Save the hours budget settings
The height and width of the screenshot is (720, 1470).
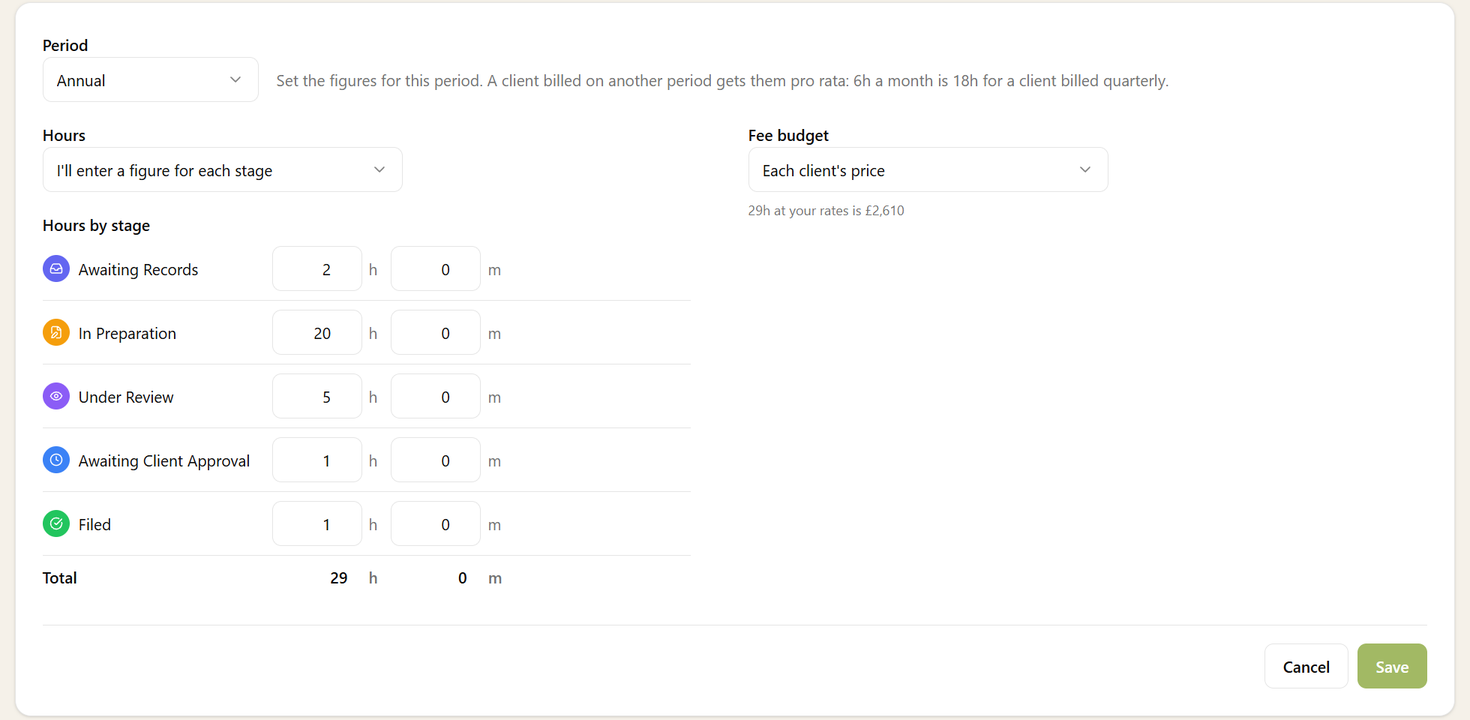pos(1392,666)
